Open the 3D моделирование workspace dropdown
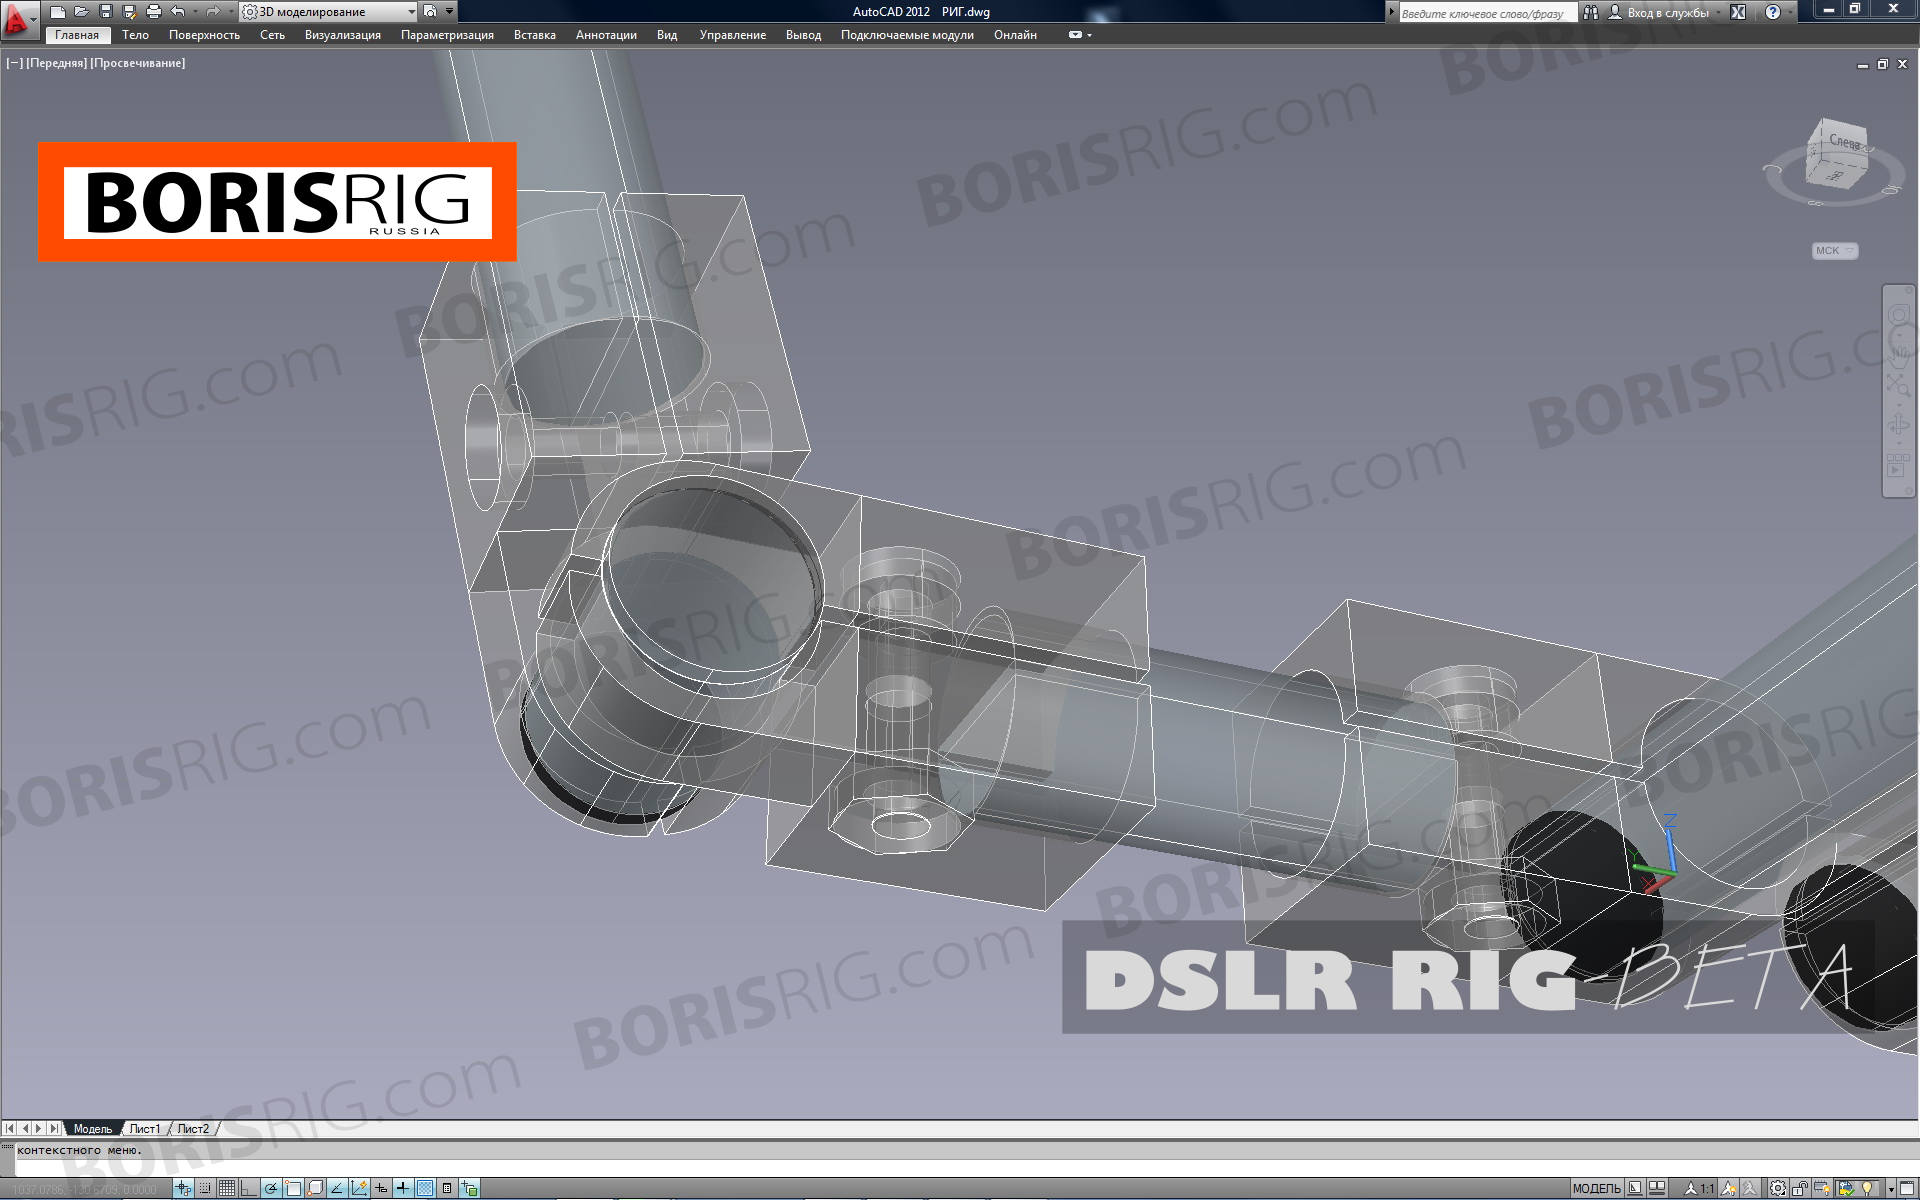Screen dimensions: 1920x1200 [328, 12]
